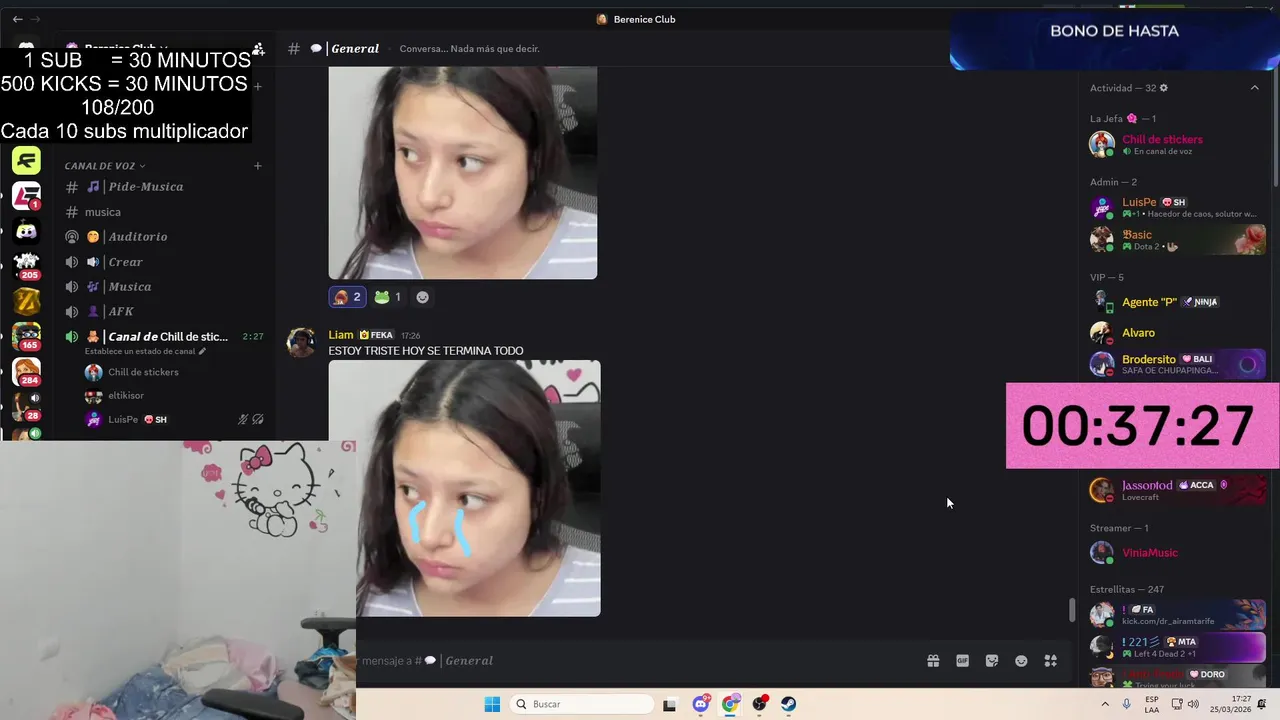Click the ESP LAA language indicator
The height and width of the screenshot is (720, 1280).
[x=1152, y=704]
